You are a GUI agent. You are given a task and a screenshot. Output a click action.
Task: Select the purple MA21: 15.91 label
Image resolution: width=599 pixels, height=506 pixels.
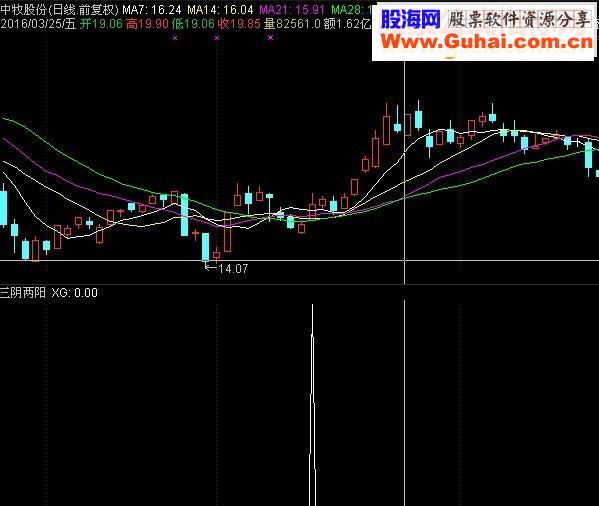coord(292,10)
